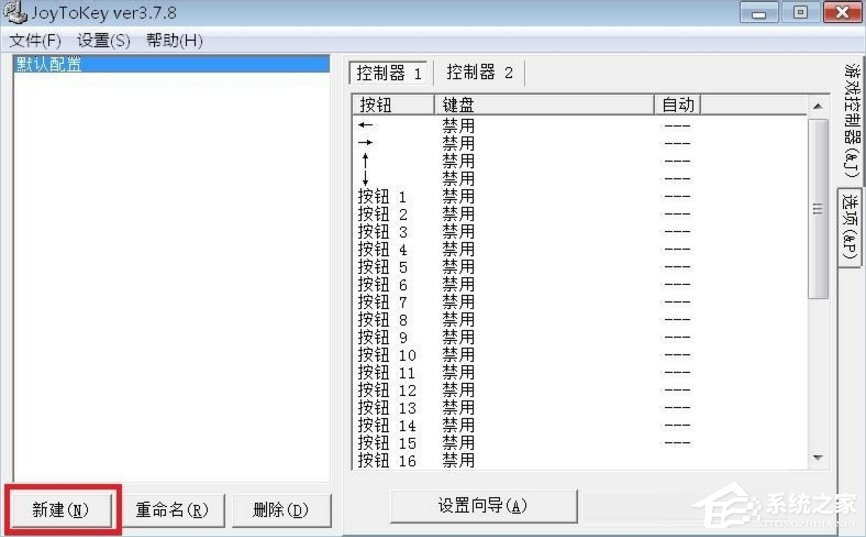The height and width of the screenshot is (537, 866).
Task: Select the 按钮 7 row
Action: (x=580, y=302)
